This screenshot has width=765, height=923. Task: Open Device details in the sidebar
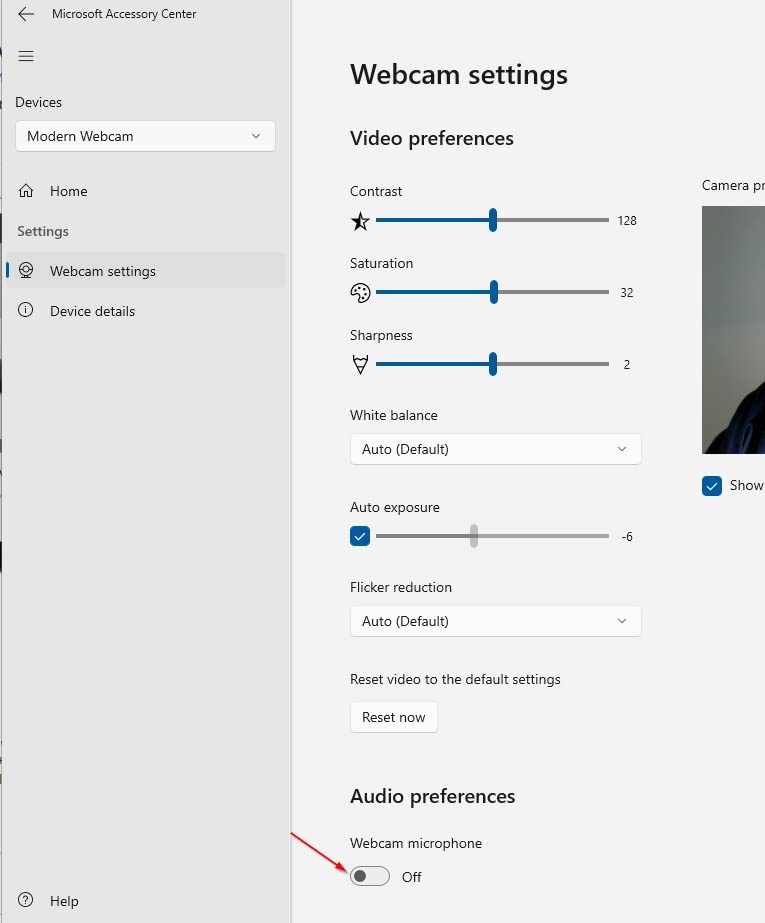point(145,311)
